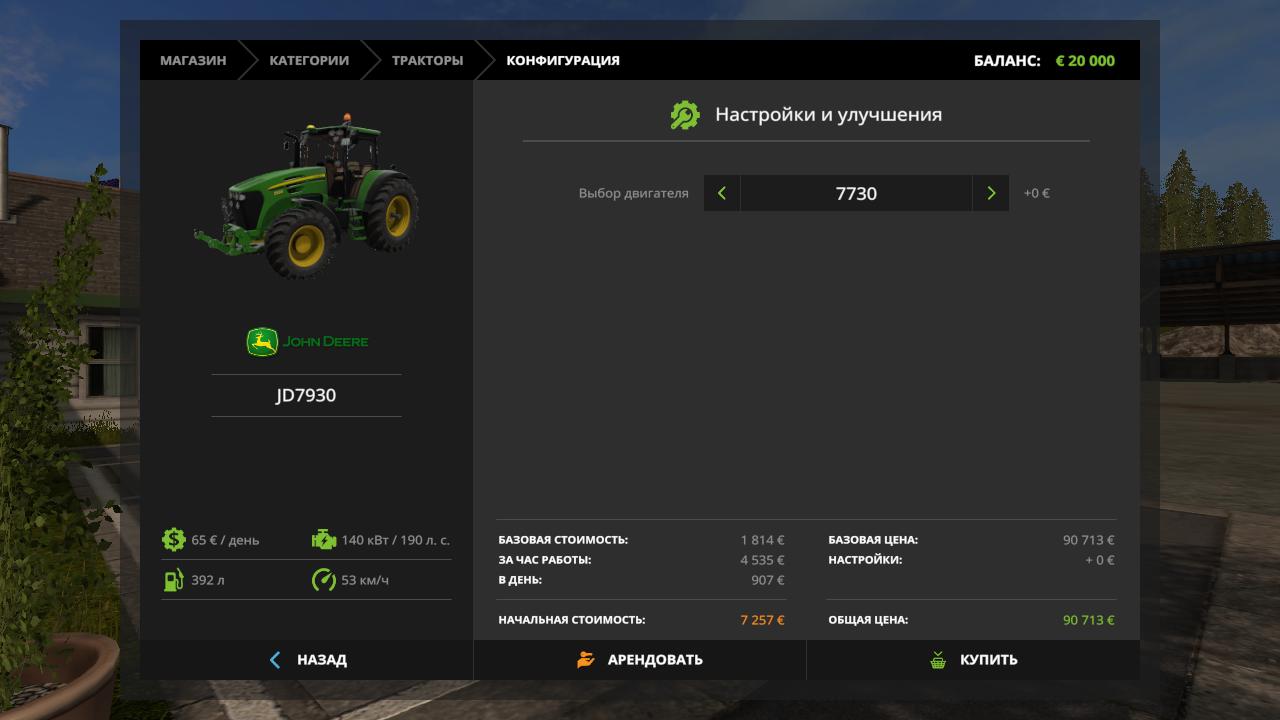Image resolution: width=1280 pixels, height=720 pixels.
Task: Click the fuel pump capacity icon
Action: 174,580
